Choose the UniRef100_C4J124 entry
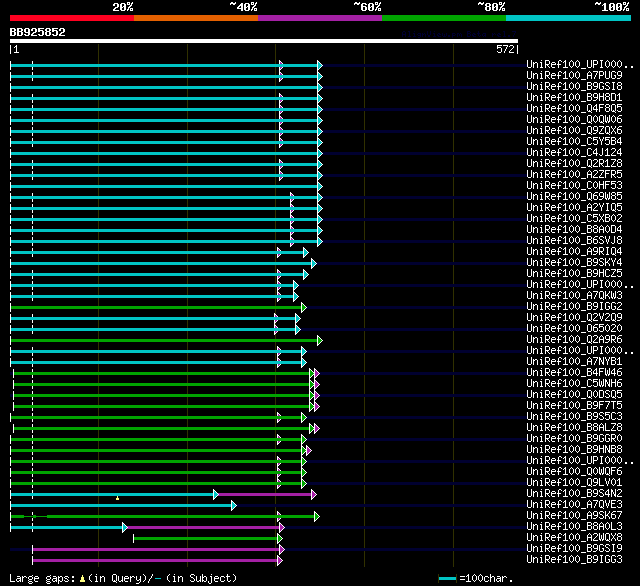The width and height of the screenshot is (640, 586). pyautogui.click(x=574, y=152)
